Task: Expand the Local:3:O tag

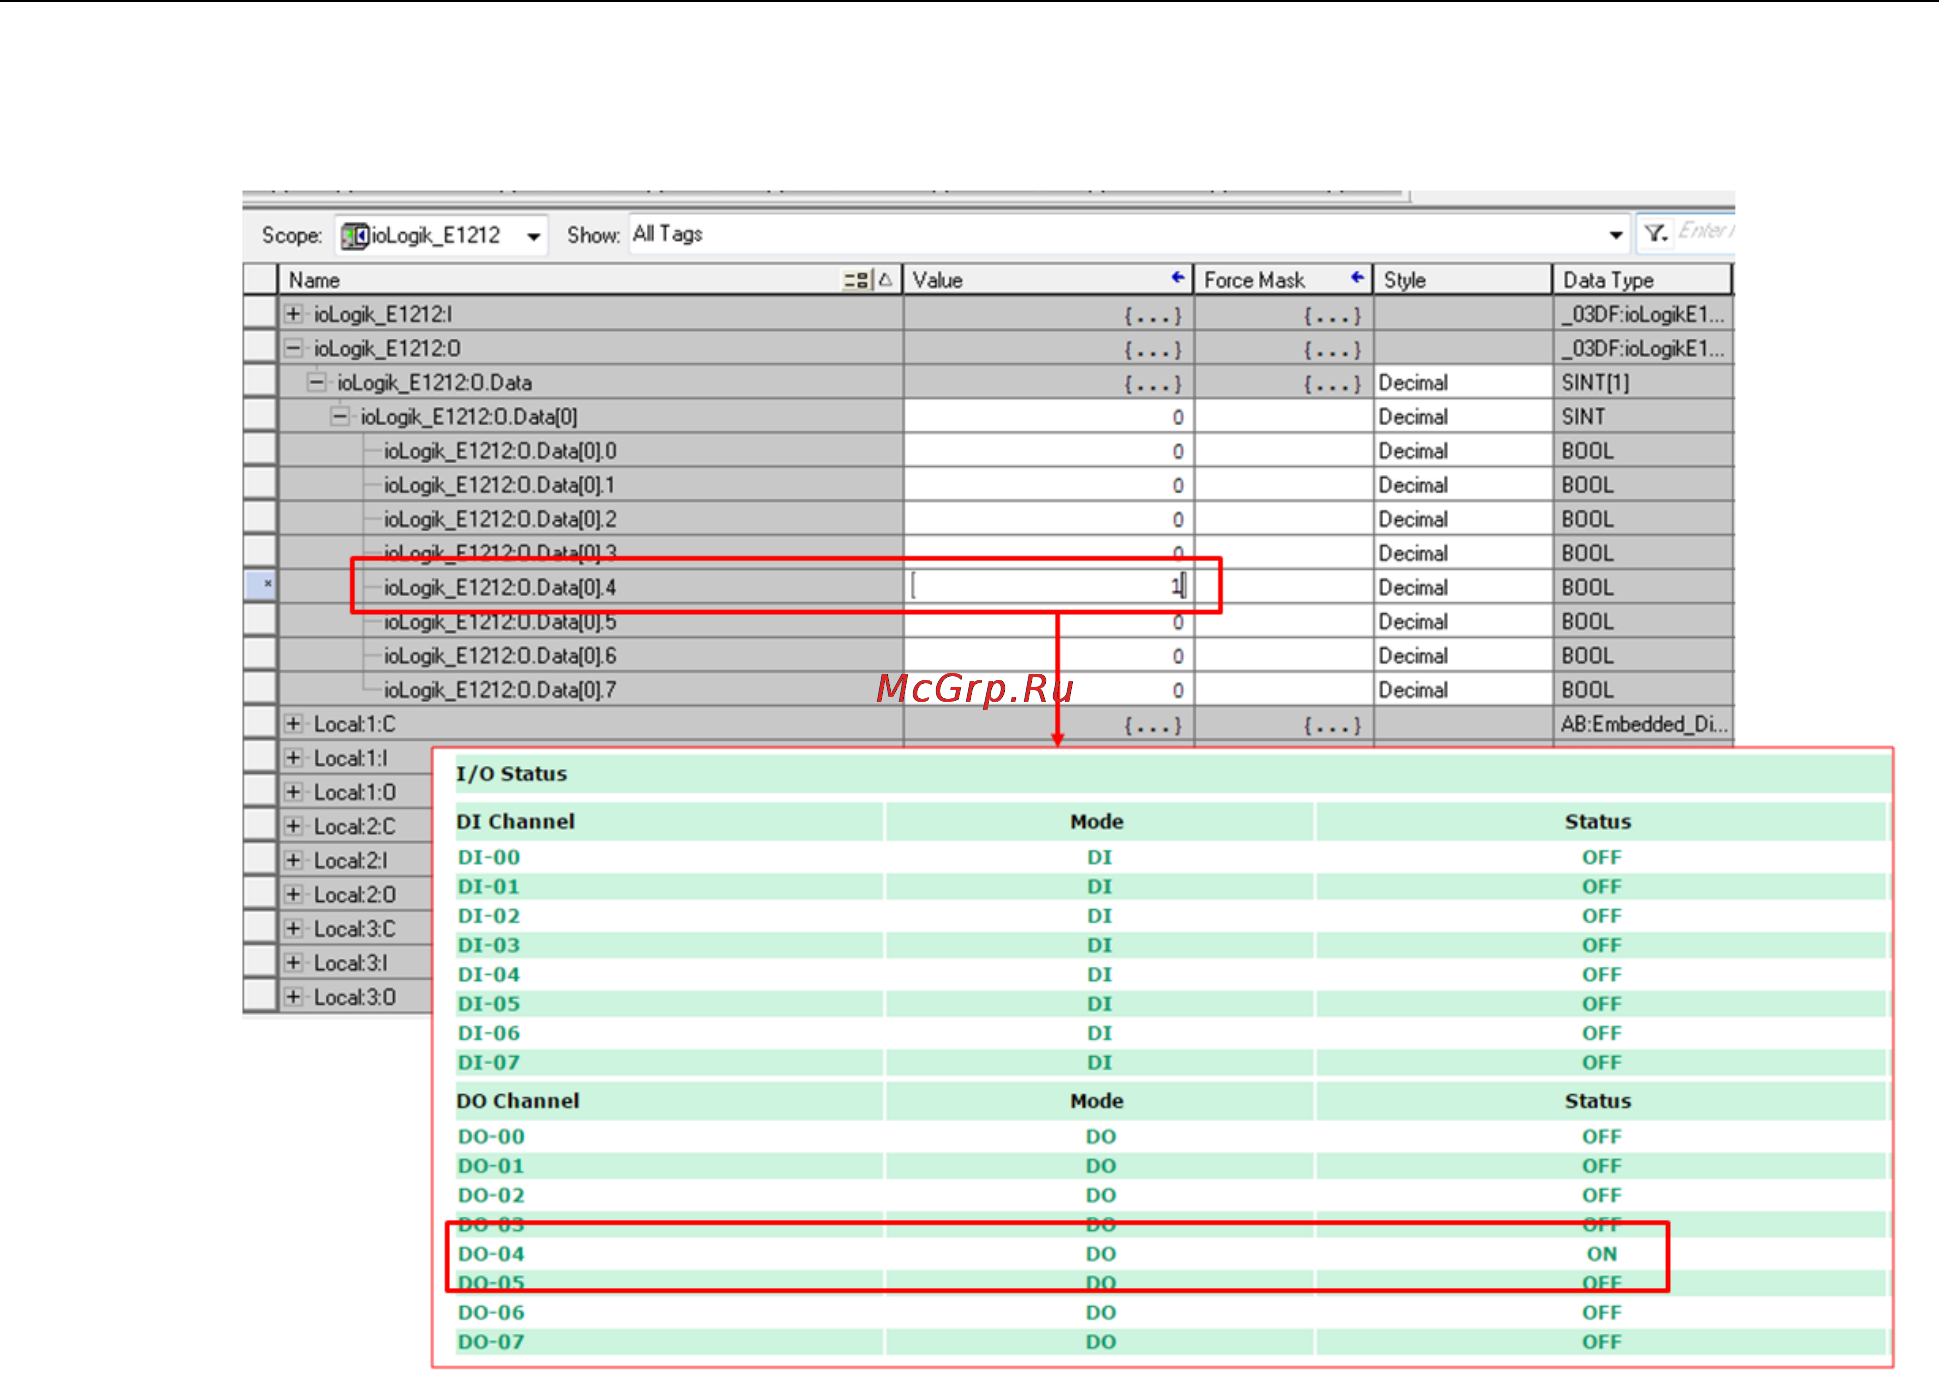Action: pos(293,996)
